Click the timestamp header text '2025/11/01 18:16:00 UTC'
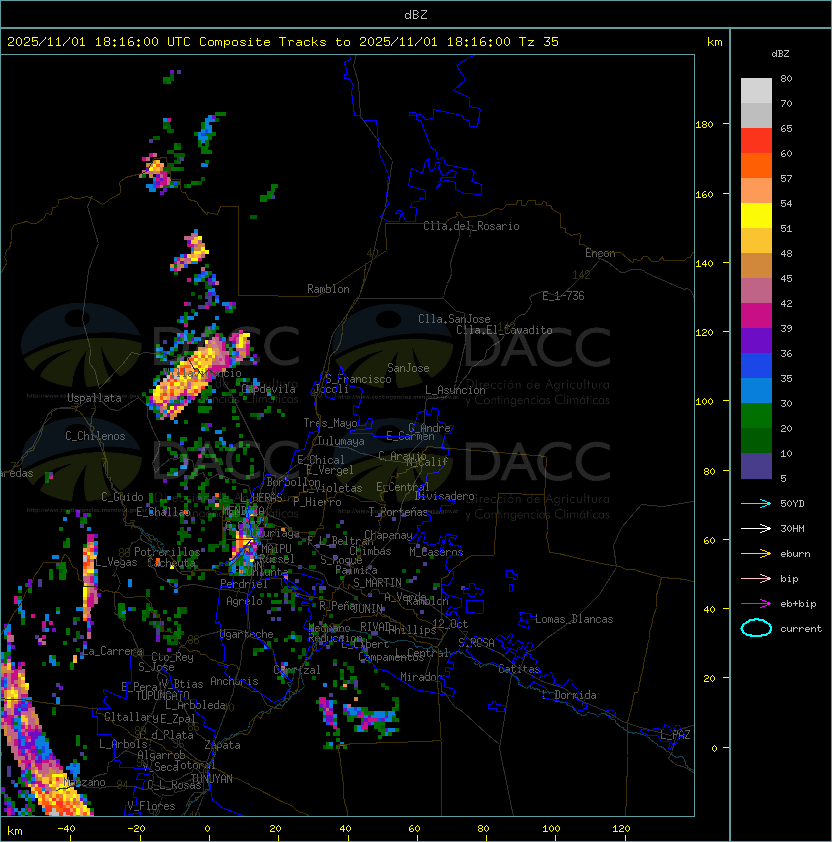This screenshot has width=832, height=842. coord(98,42)
